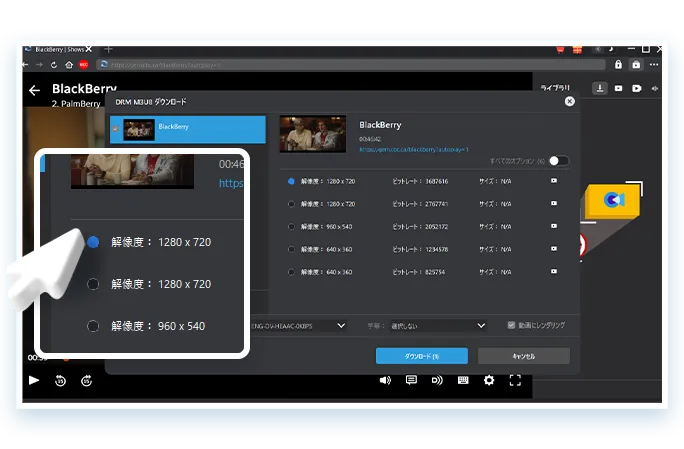Open the subtitle dropdown showing 選択しない
This screenshot has width=684, height=449.
(x=438, y=326)
